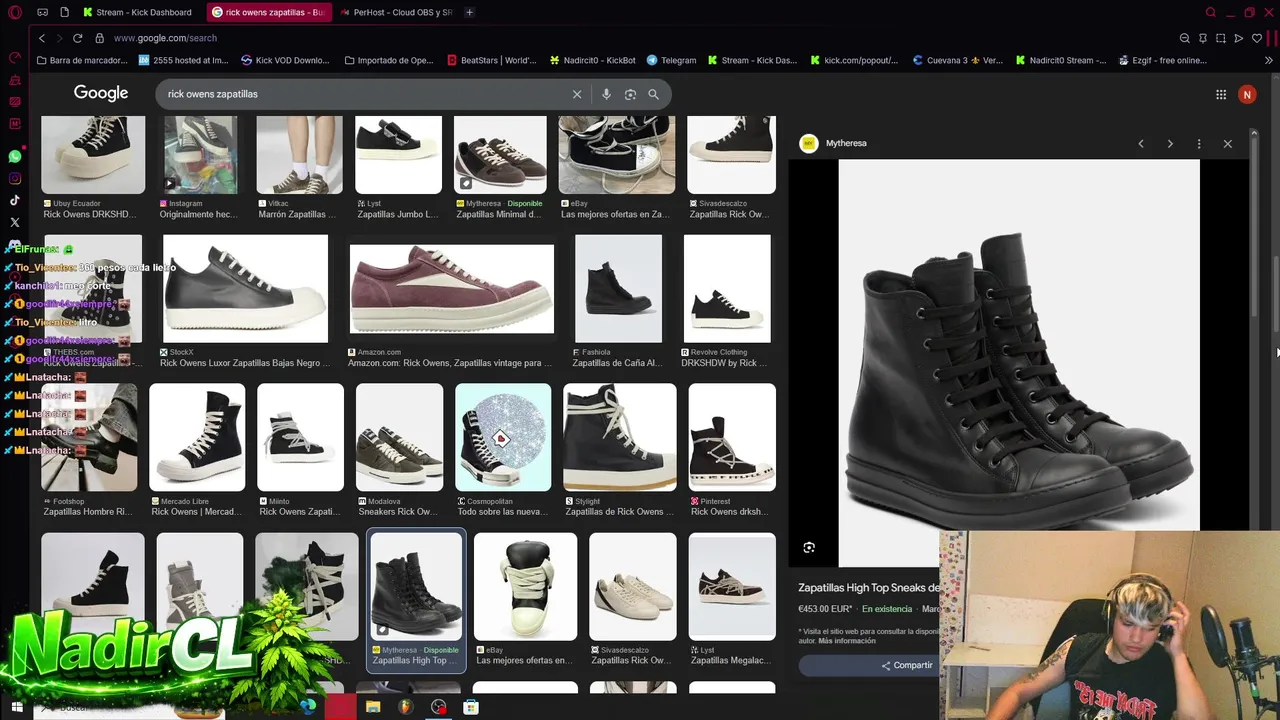1280x720 pixels.
Task: Open Mercado Libre Rick Owens thumbnail
Action: [197, 437]
